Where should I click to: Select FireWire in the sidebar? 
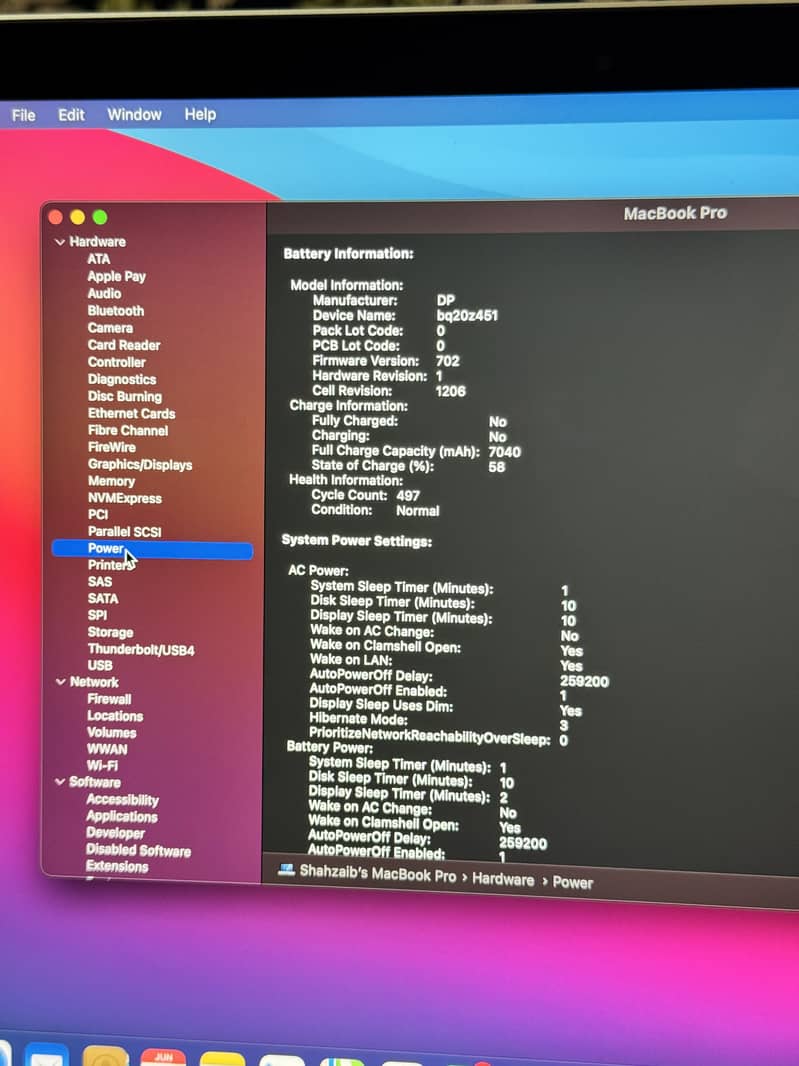pyautogui.click(x=112, y=447)
